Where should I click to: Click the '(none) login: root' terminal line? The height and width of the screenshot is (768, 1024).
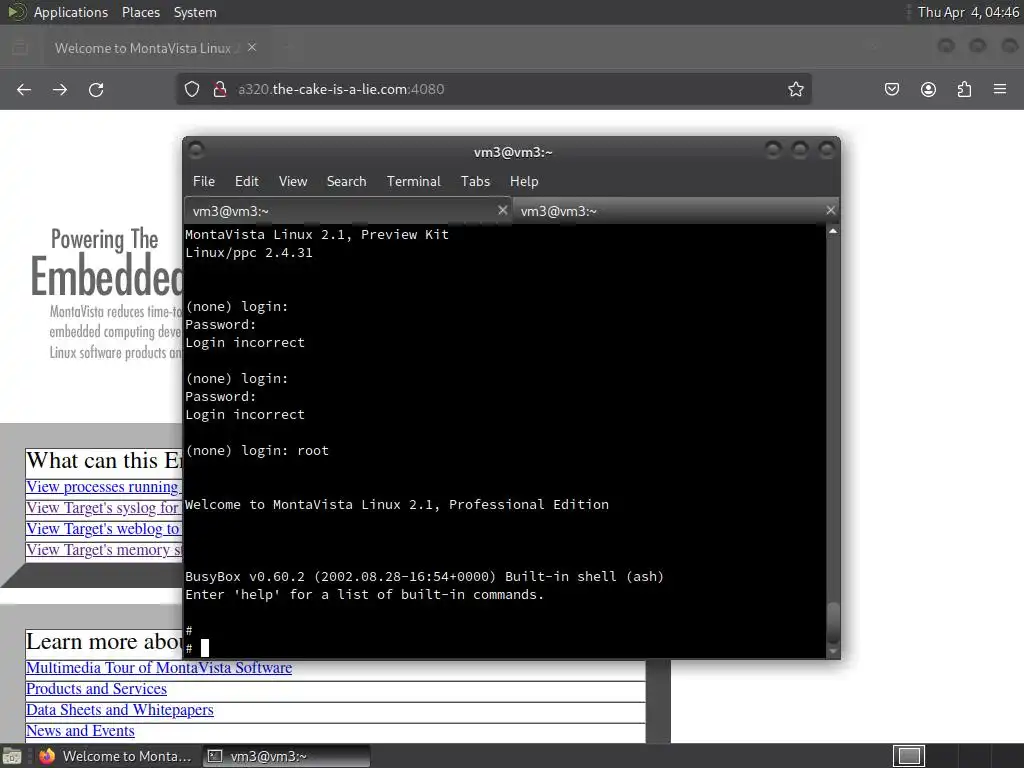(x=257, y=450)
